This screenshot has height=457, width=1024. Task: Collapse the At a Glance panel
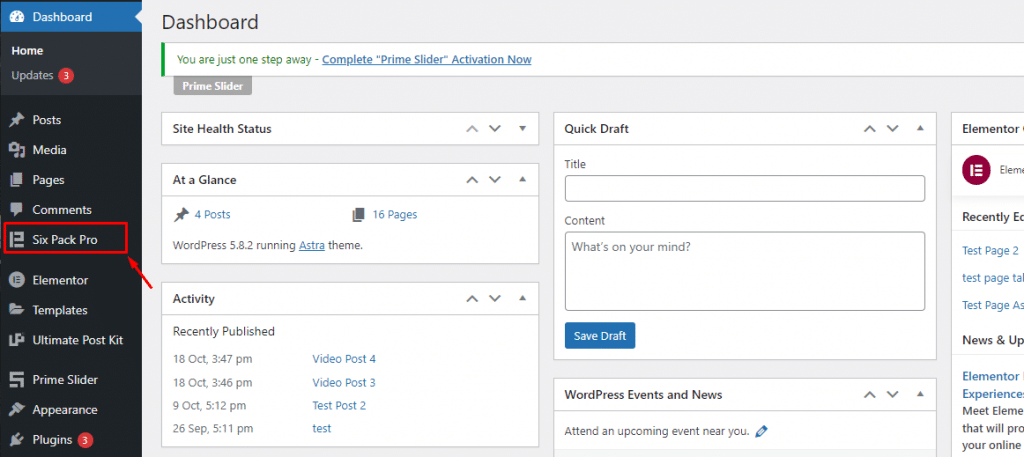pos(522,180)
